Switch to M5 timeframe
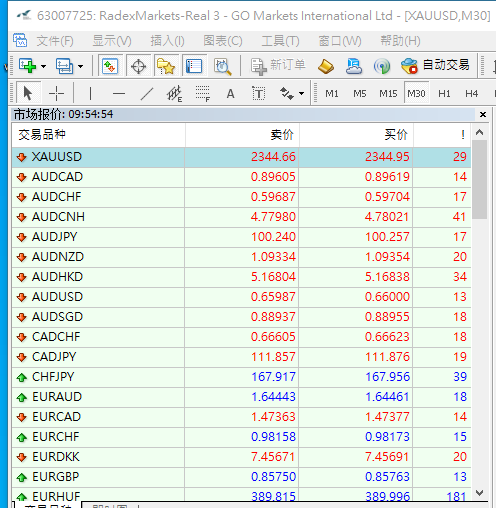 point(360,94)
